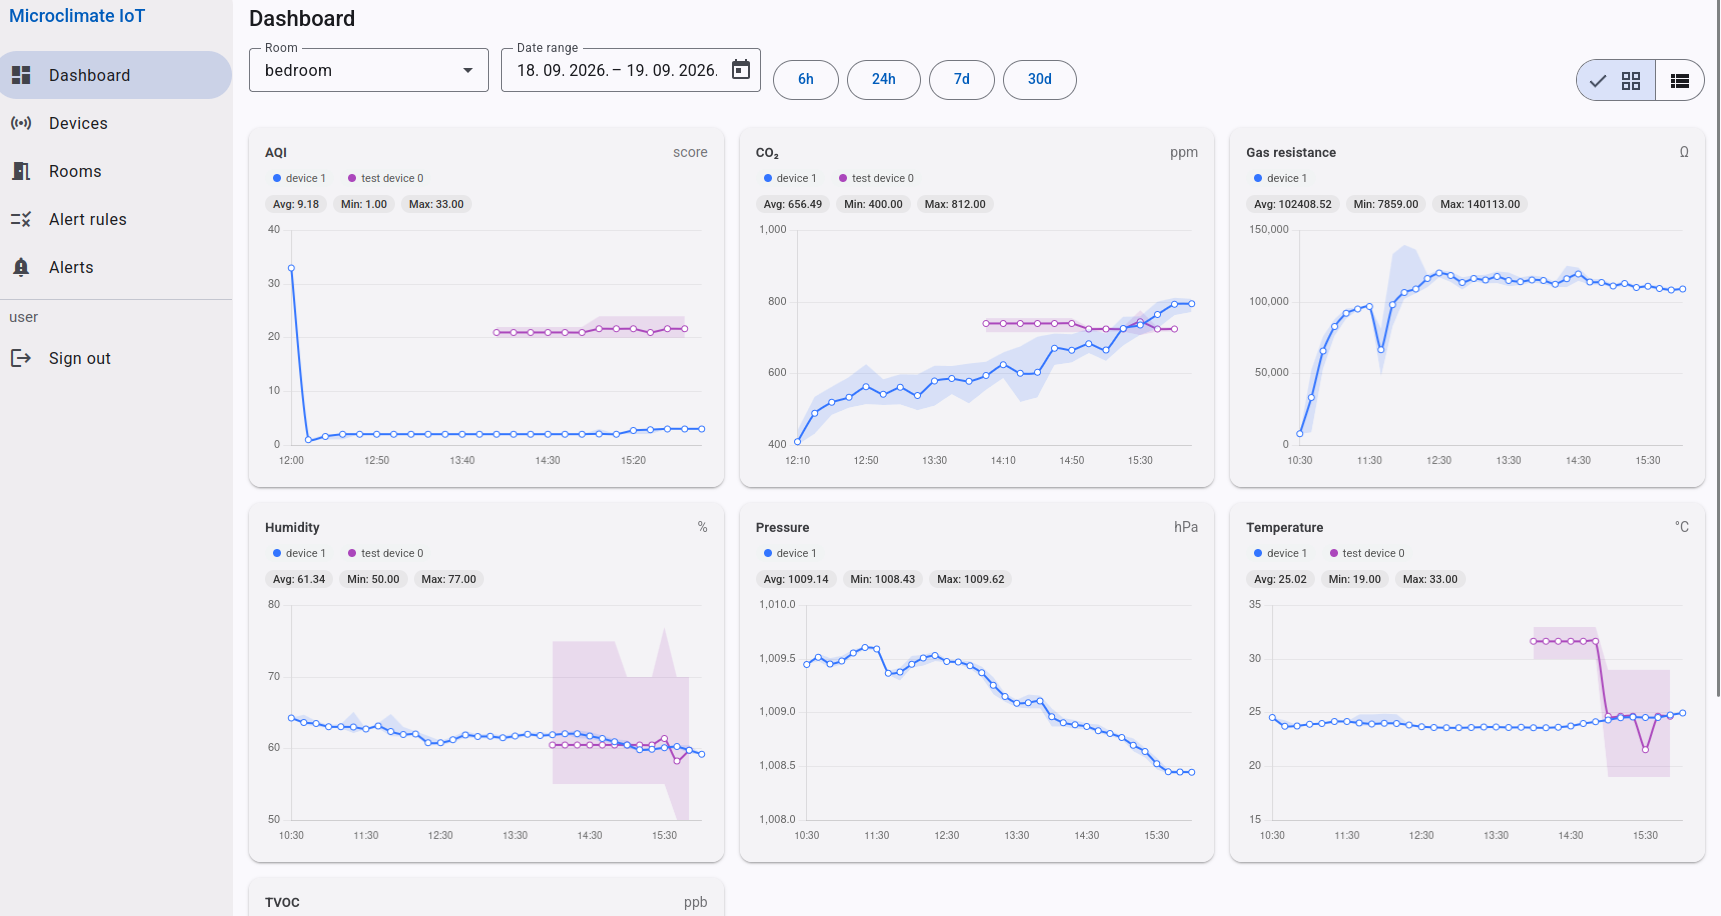Click the Alerts bell icon in the sidebar

[x=21, y=267]
